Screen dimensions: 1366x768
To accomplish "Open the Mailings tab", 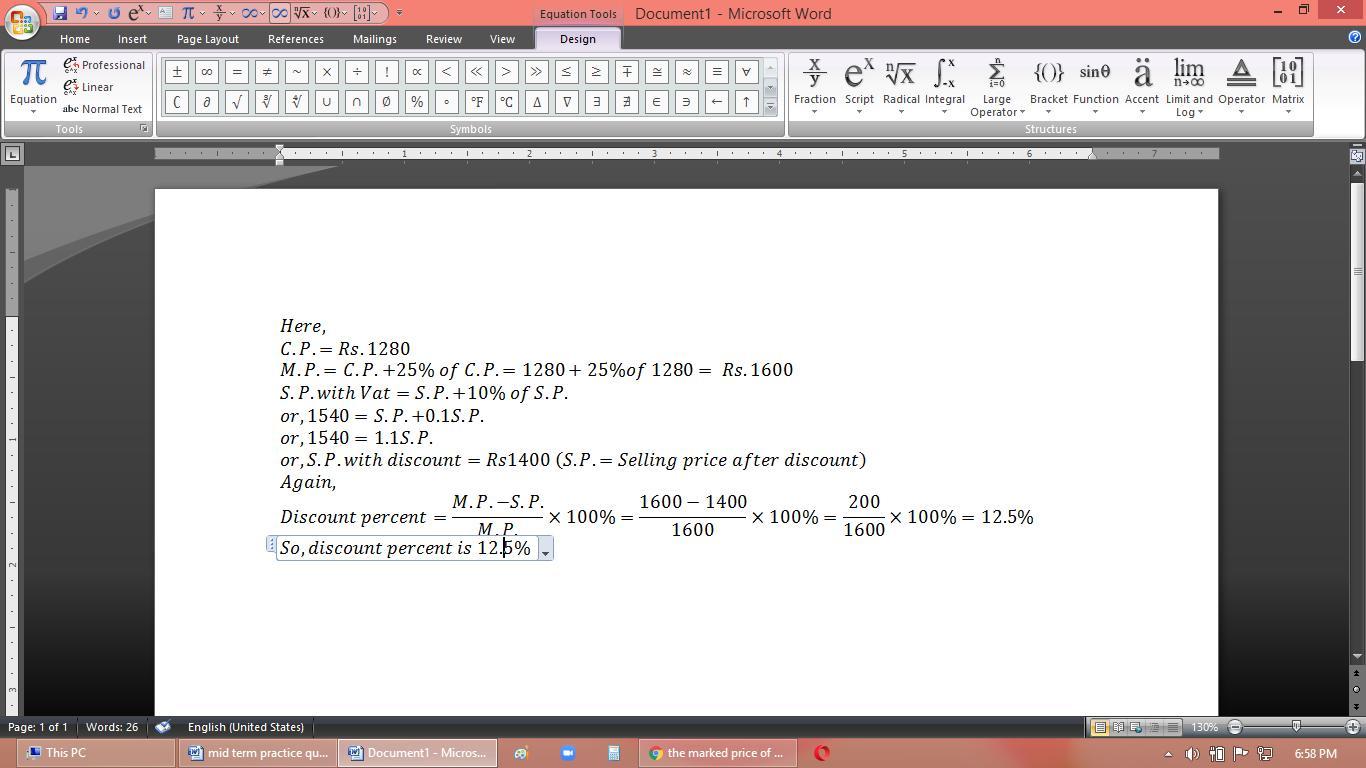I will click(375, 39).
